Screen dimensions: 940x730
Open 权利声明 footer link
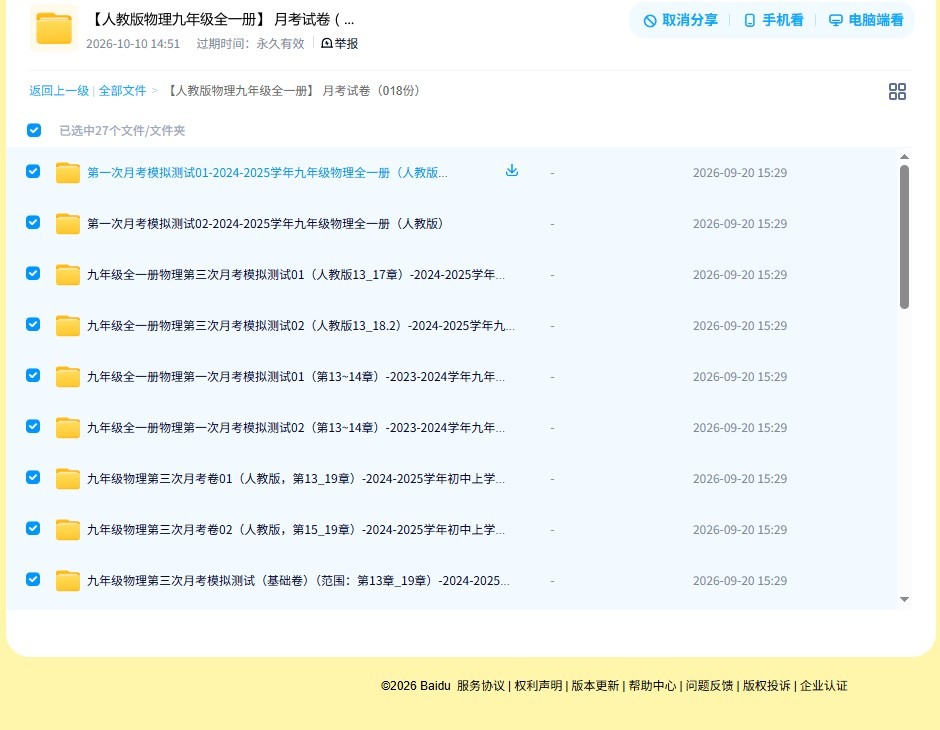[538, 686]
